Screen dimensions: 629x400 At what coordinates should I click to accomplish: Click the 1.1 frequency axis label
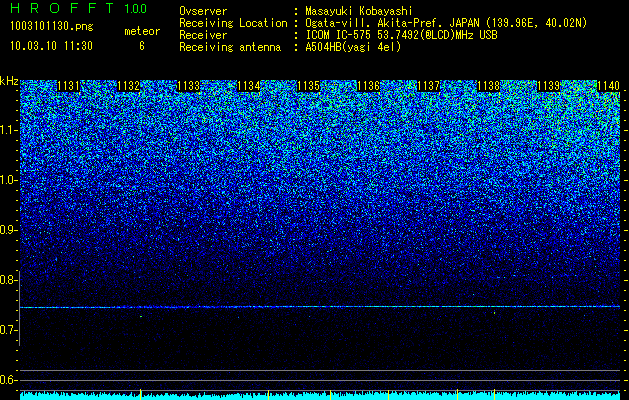pyautogui.click(x=9, y=130)
